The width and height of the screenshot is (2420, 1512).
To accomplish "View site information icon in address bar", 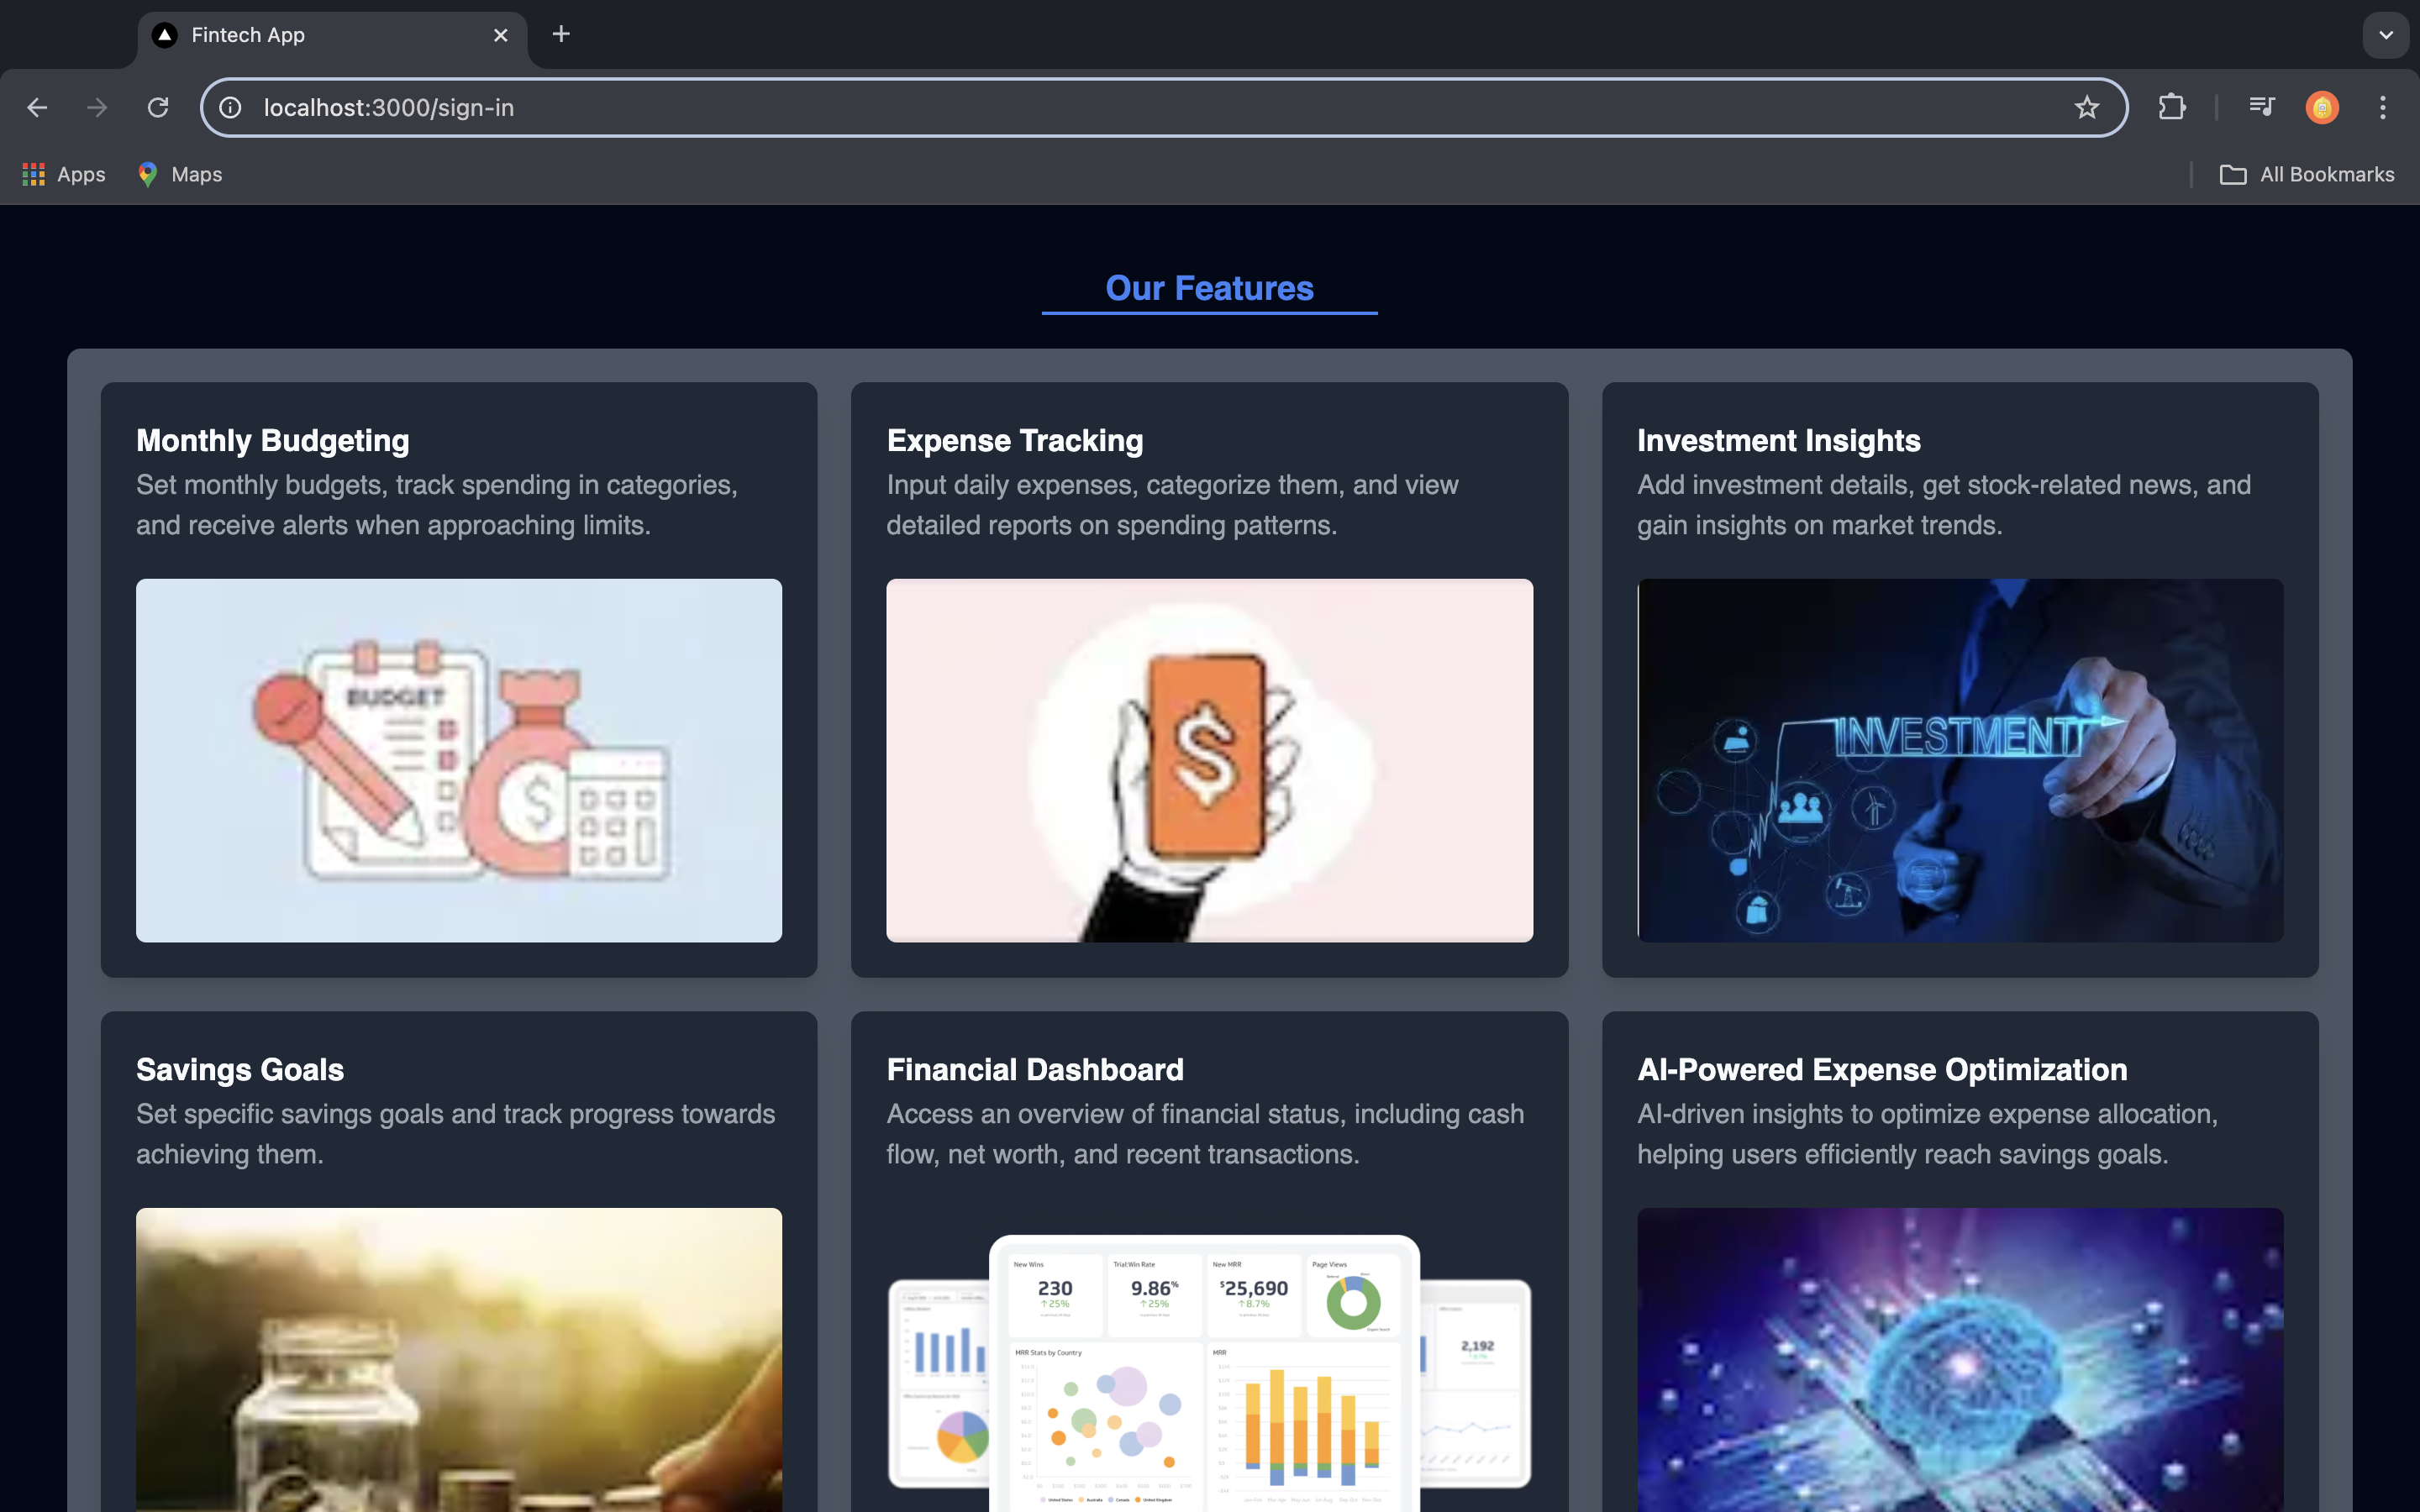I will (231, 107).
